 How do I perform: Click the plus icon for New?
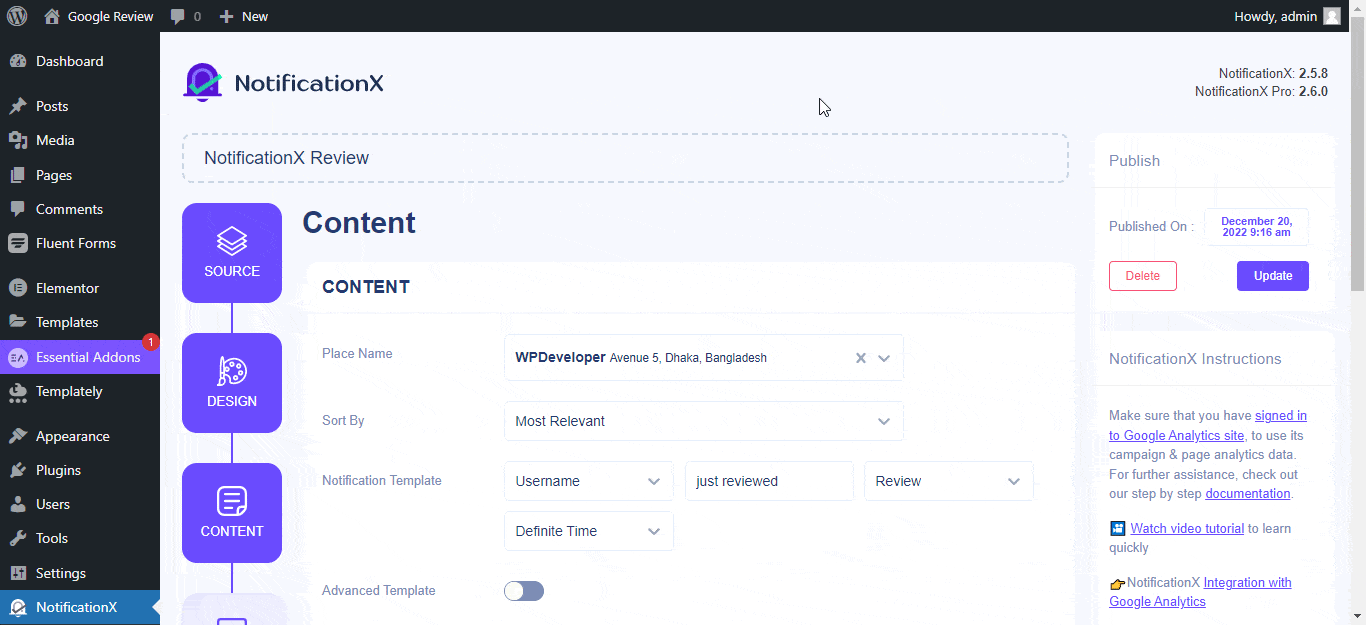pyautogui.click(x=226, y=16)
